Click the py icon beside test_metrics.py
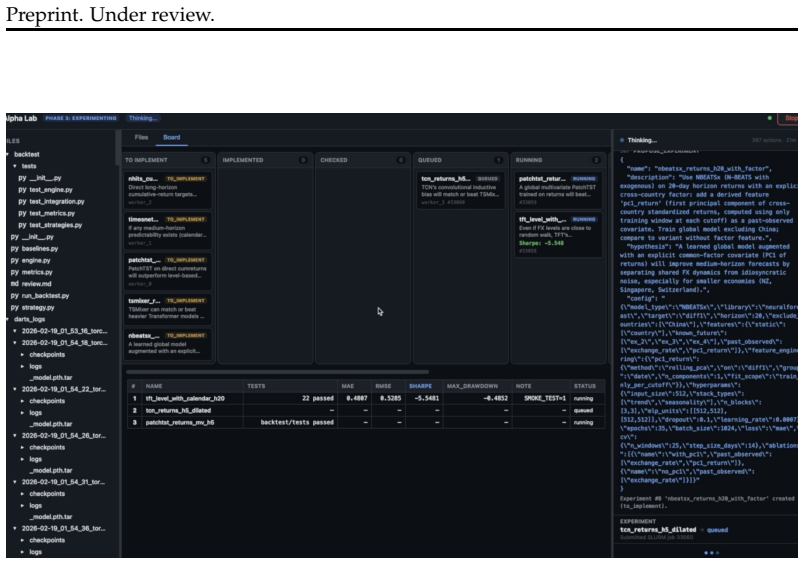Screen dimensions: 804x564 [x=22, y=213]
